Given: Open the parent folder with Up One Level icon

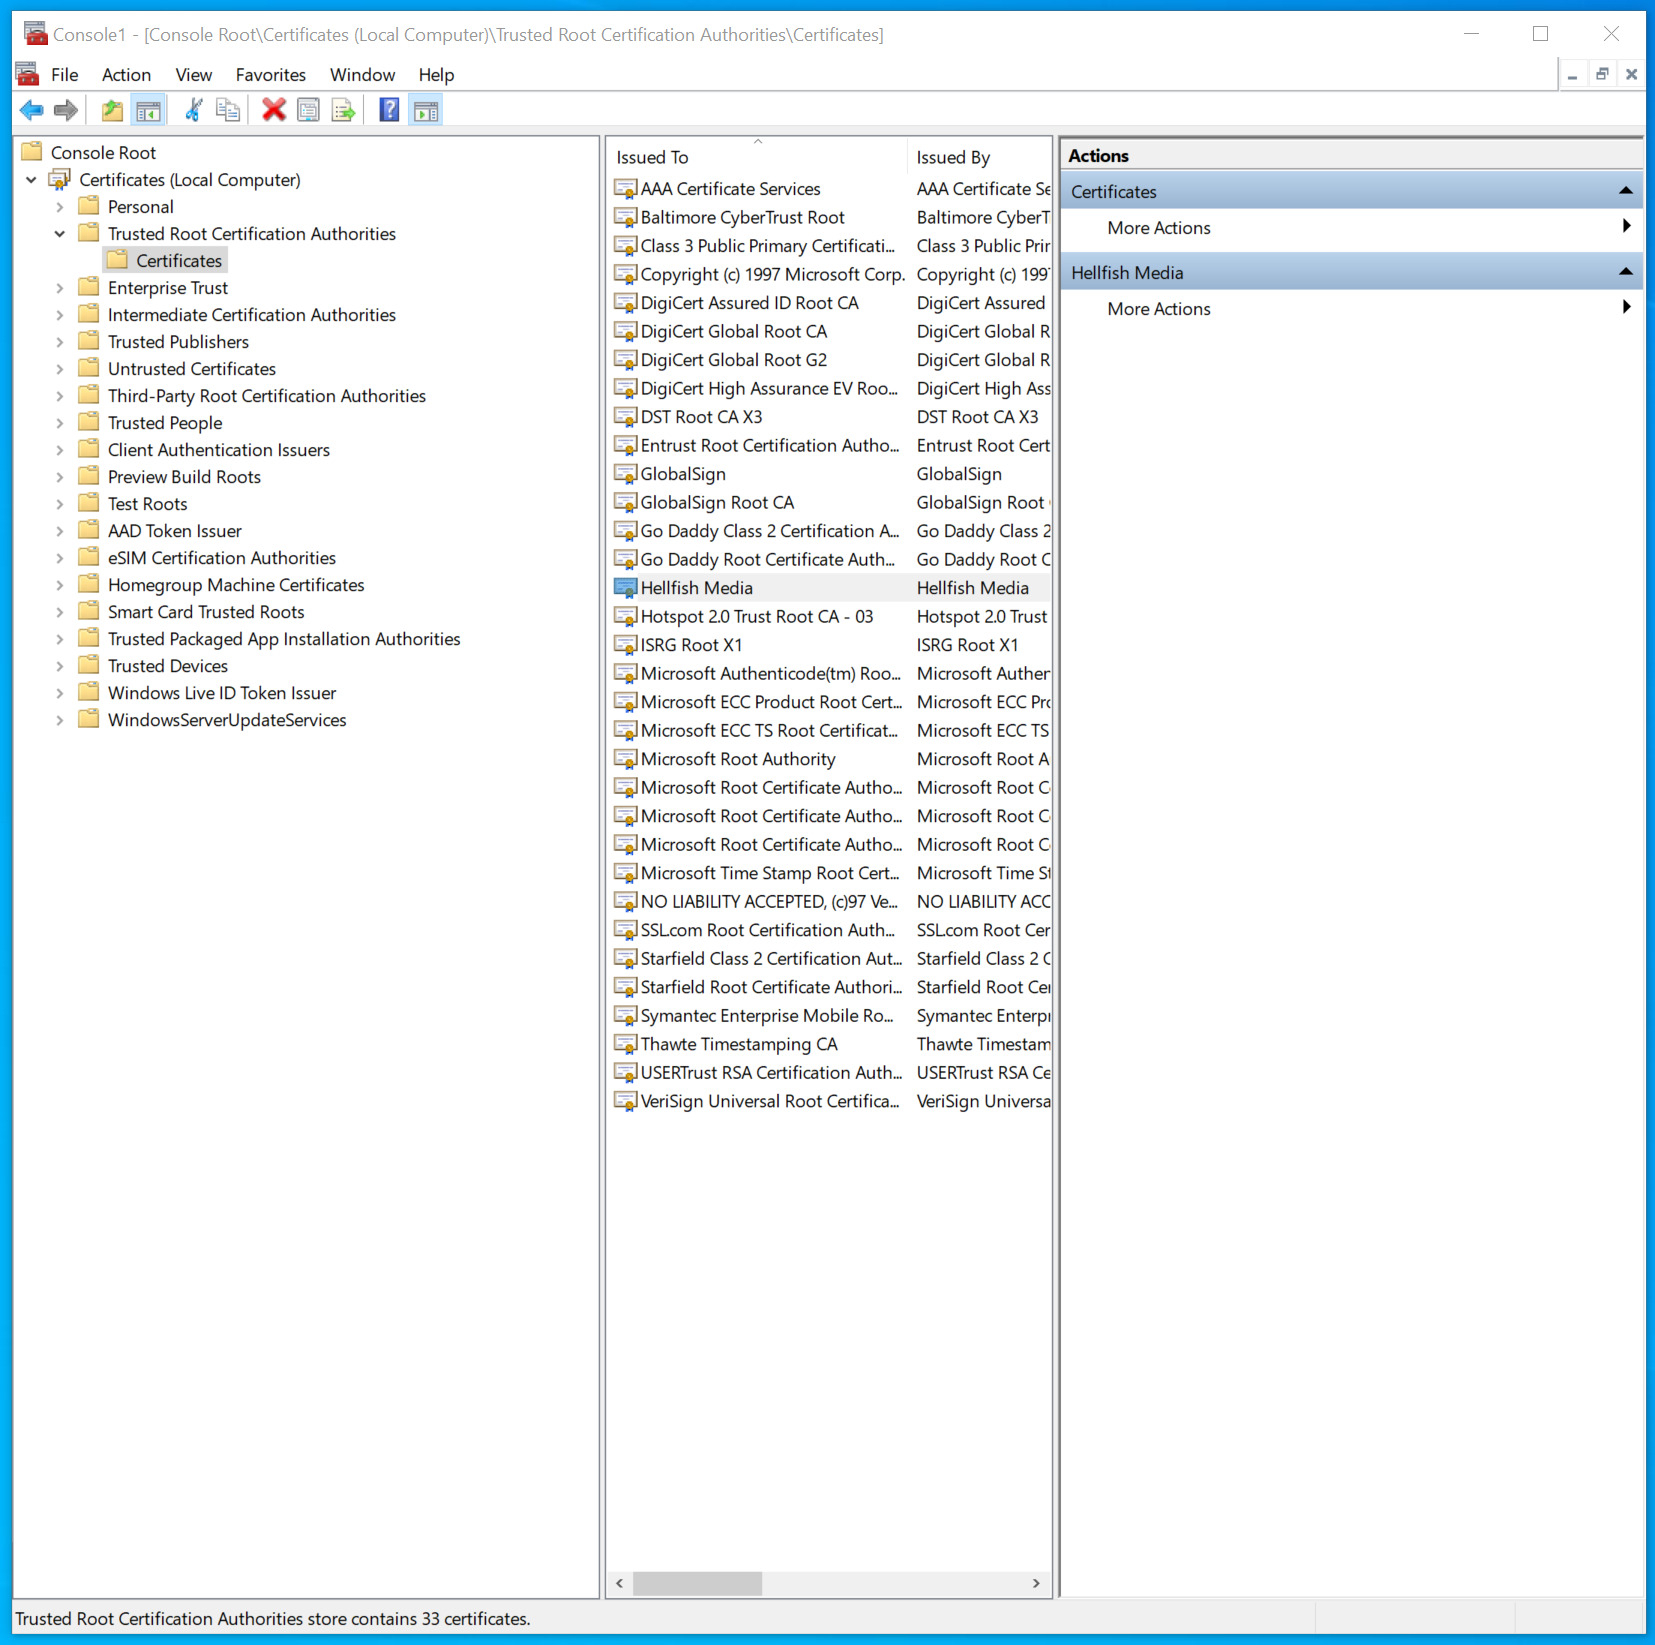Looking at the screenshot, I should coord(112,110).
